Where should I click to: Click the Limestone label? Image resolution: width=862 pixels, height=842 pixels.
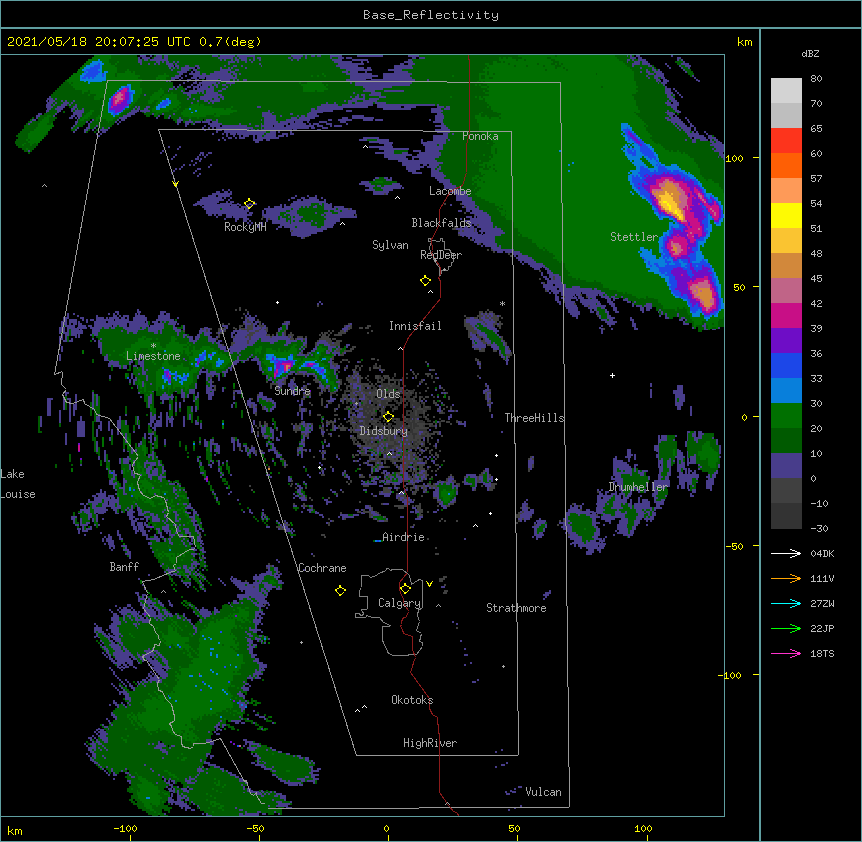point(153,356)
